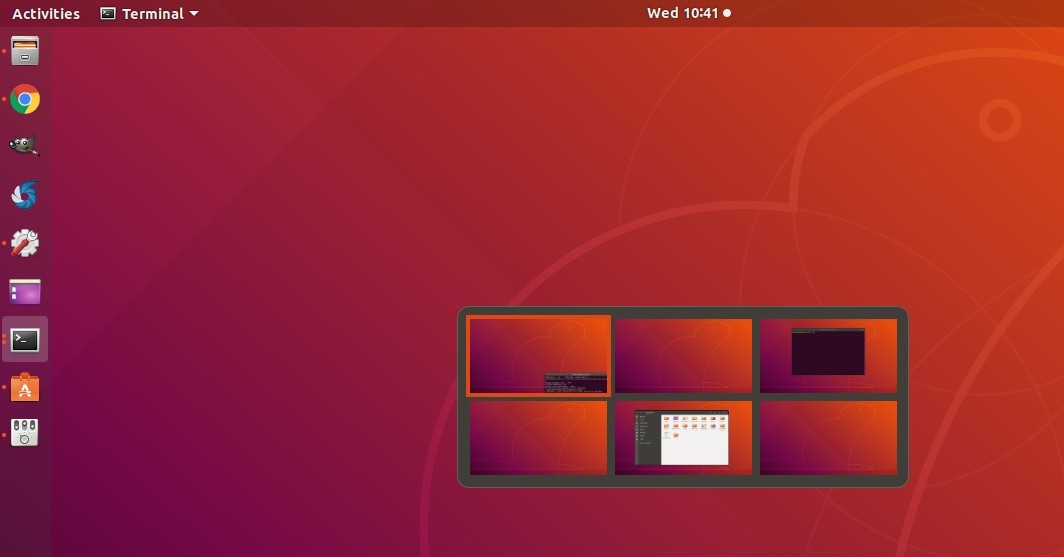The height and width of the screenshot is (557, 1064).
Task: Switch to workspace showing the Files window
Action: [x=683, y=438]
